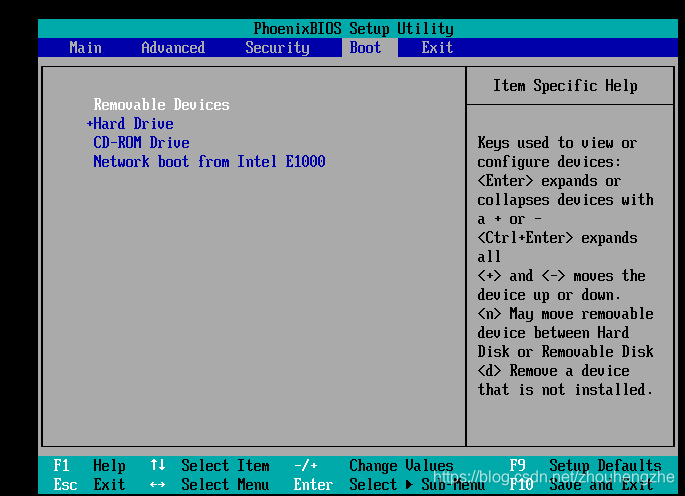Click 'Keys used to view or' help line
The height and width of the screenshot is (496, 685).
(557, 143)
